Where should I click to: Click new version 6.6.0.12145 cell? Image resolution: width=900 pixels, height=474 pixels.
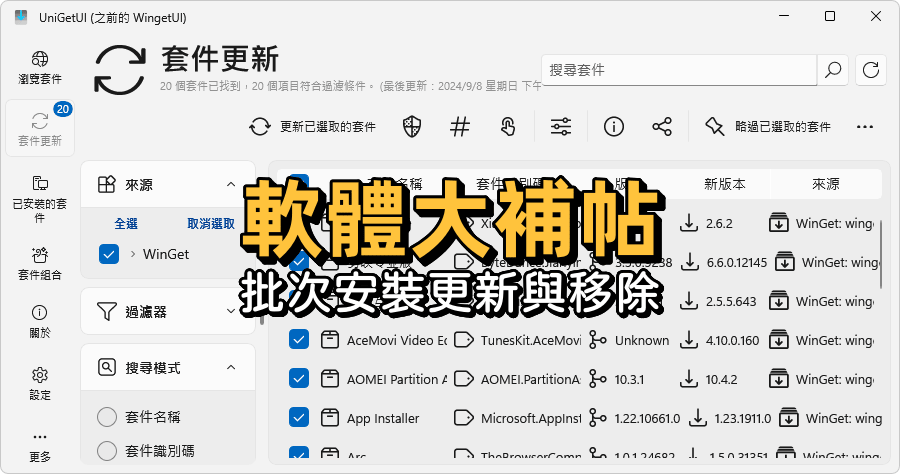coord(736,263)
